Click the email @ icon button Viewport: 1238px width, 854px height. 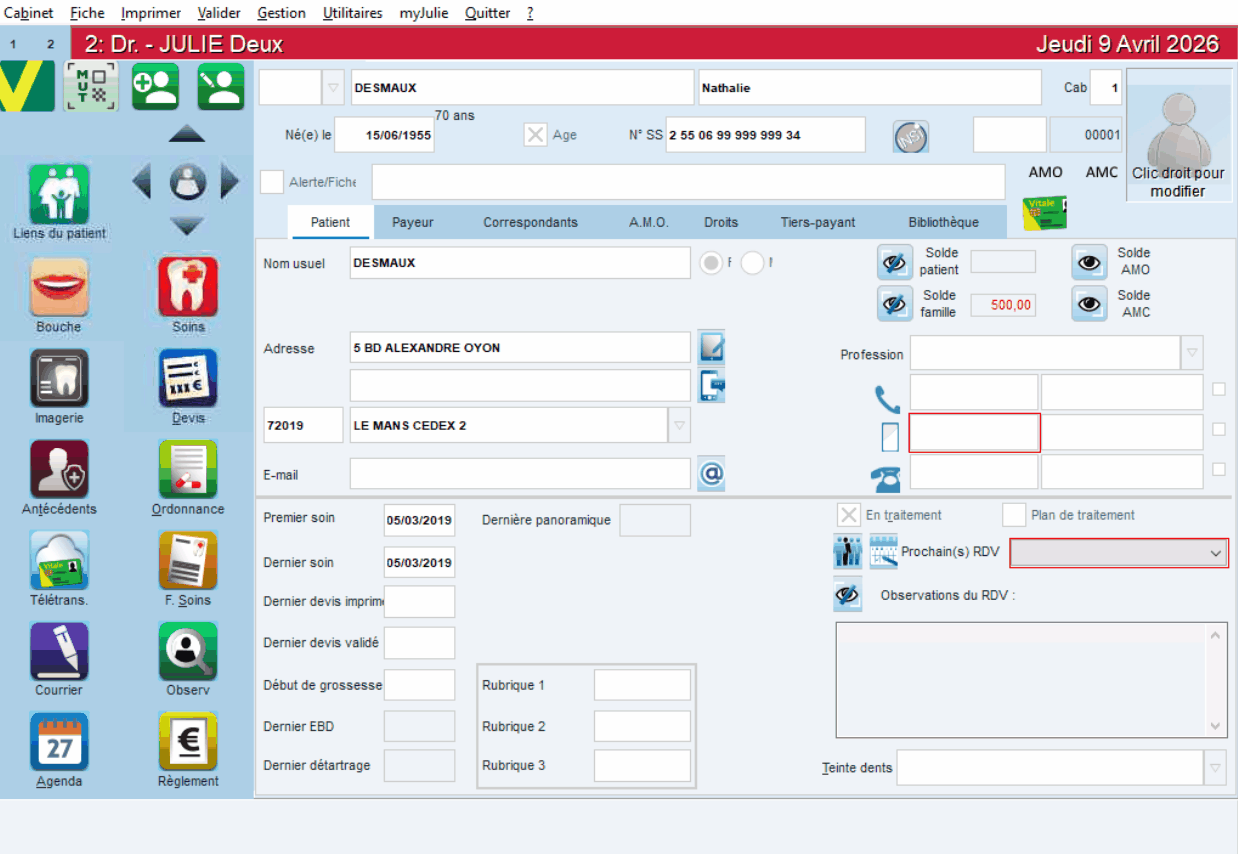(711, 473)
